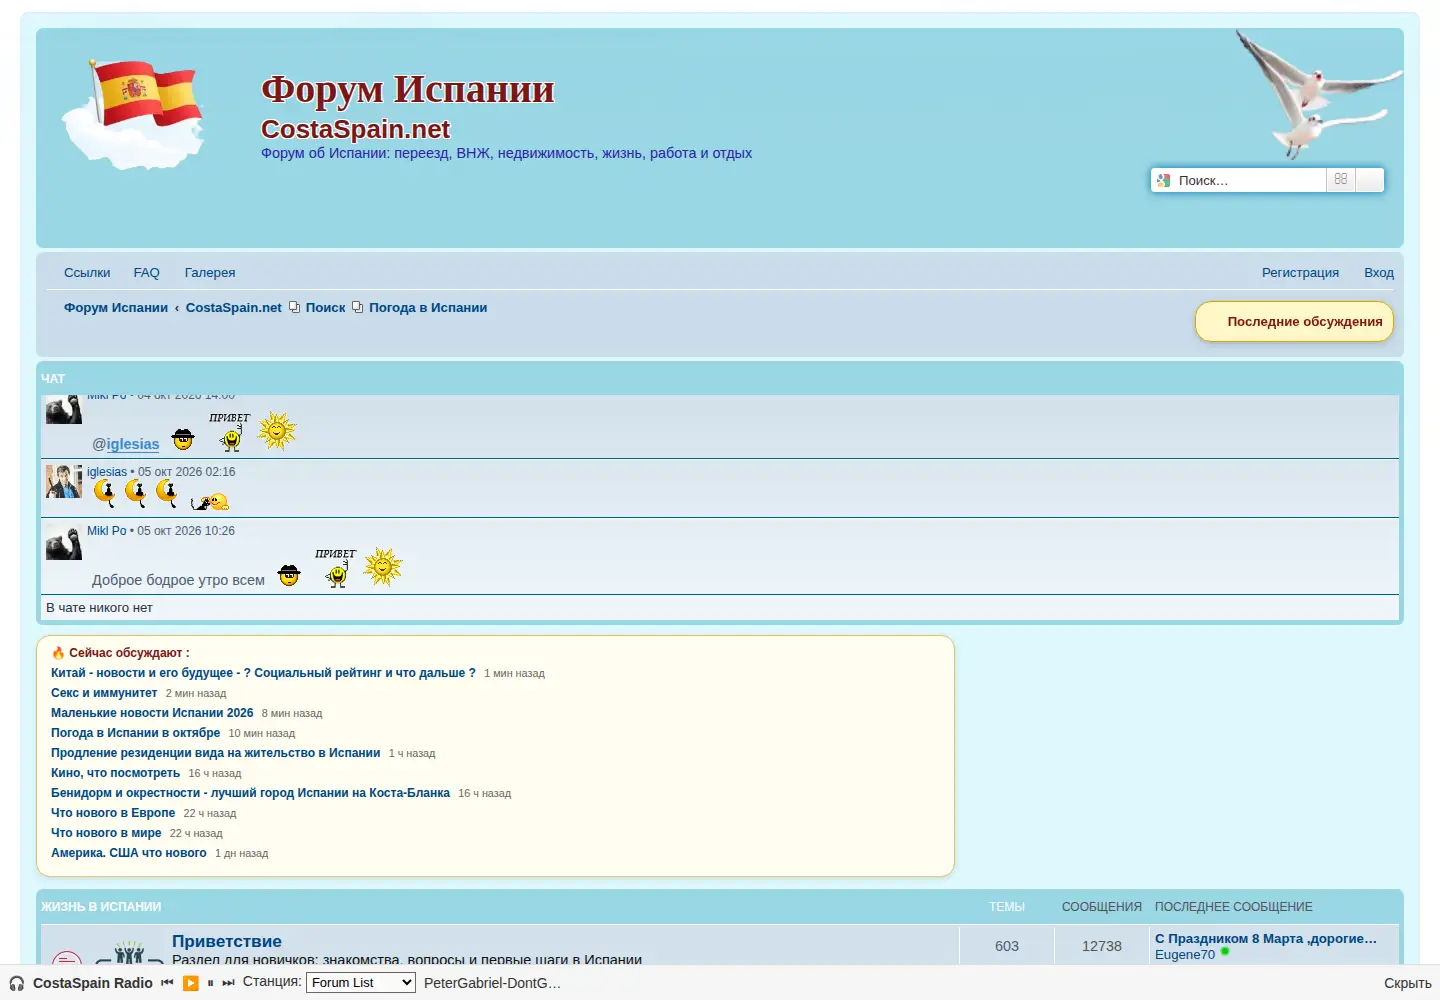
Task: Click the headphones icon in the radio bar
Action: 17,983
